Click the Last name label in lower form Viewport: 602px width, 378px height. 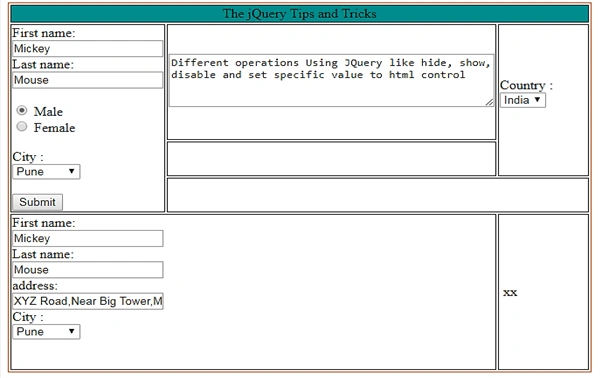coord(43,254)
